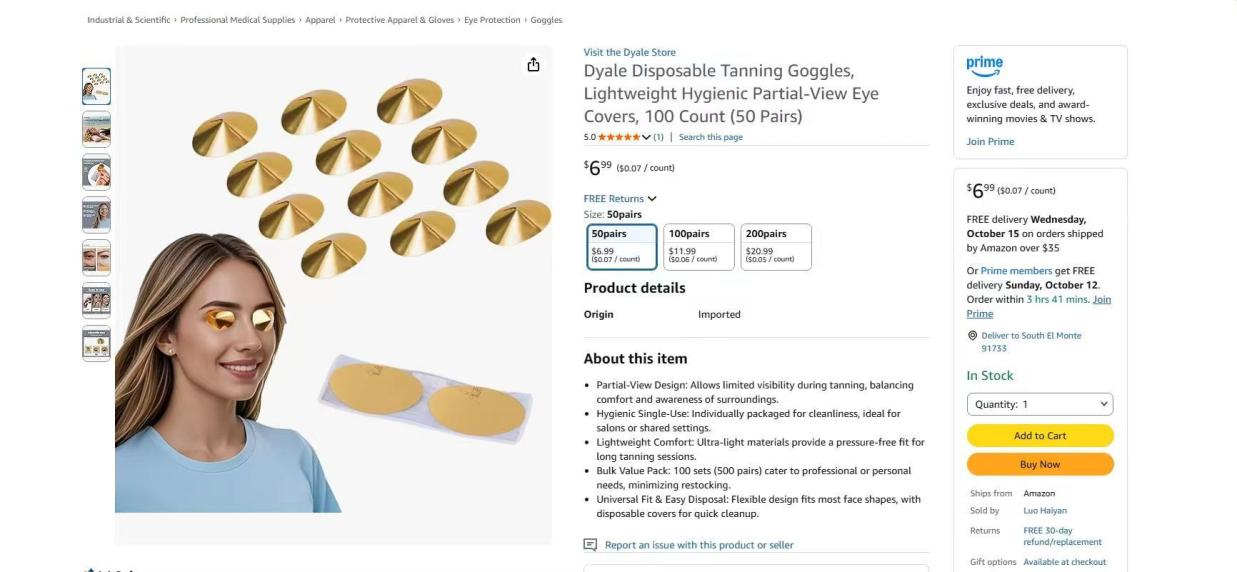Expand the FREE Returns chevron
1237x572 pixels.
(652, 199)
